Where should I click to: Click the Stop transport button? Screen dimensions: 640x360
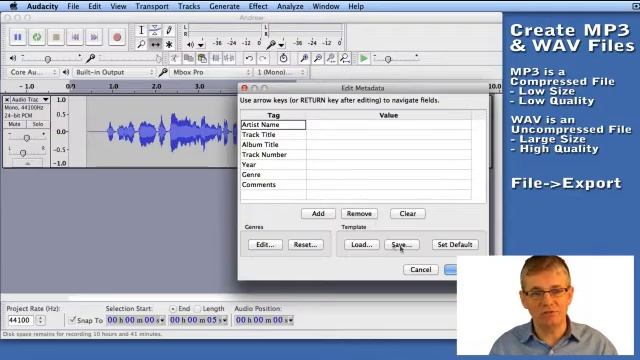tap(56, 37)
